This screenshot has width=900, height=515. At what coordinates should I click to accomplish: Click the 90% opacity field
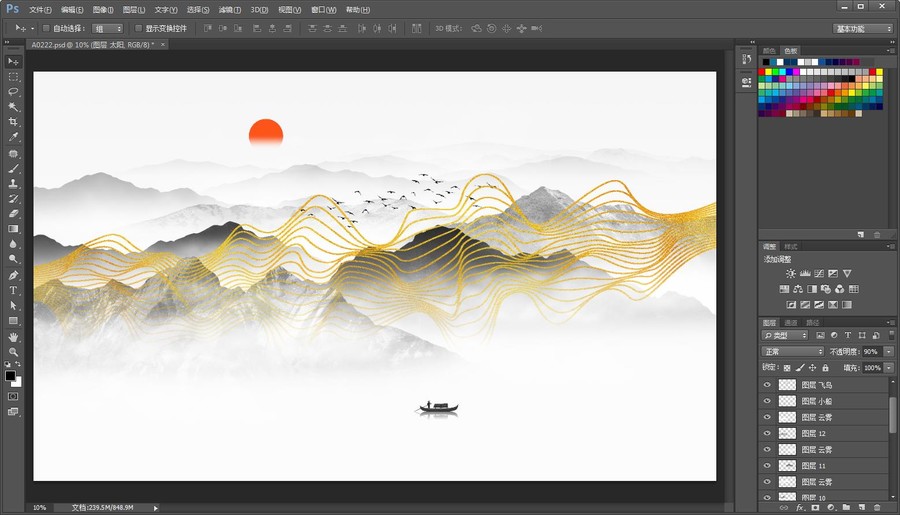pyautogui.click(x=872, y=351)
